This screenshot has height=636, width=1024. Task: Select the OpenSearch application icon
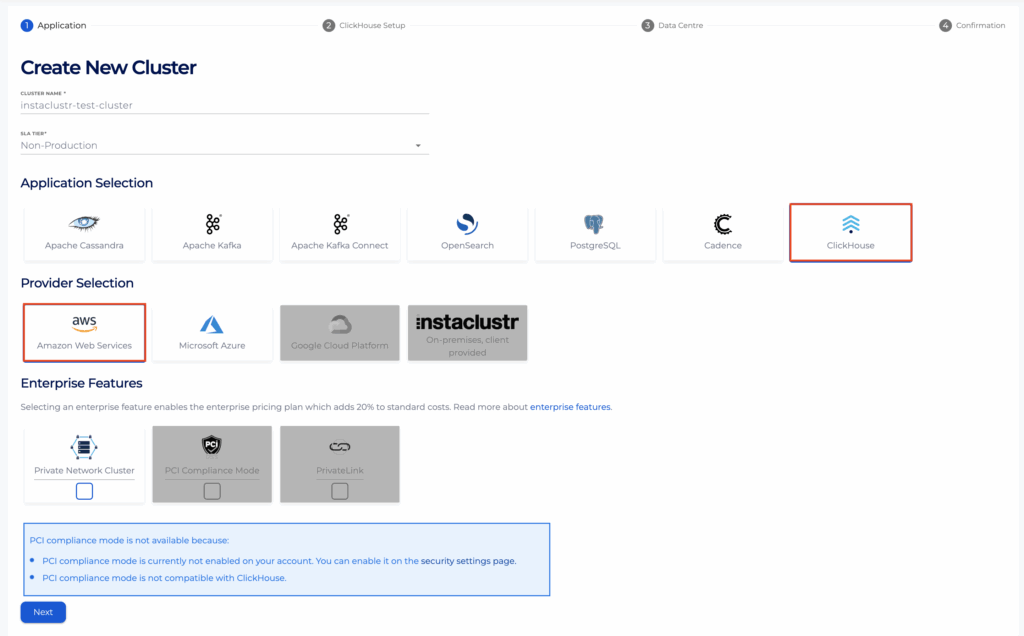467,224
